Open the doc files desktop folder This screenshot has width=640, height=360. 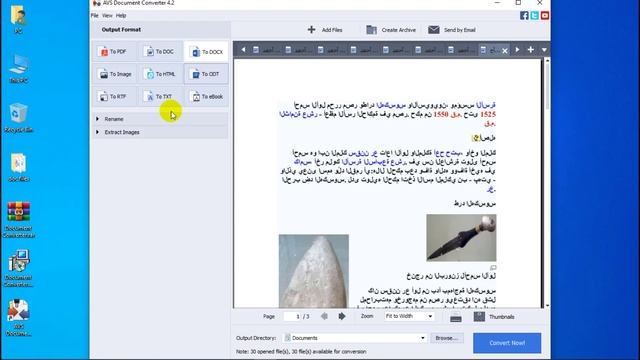(x=19, y=167)
